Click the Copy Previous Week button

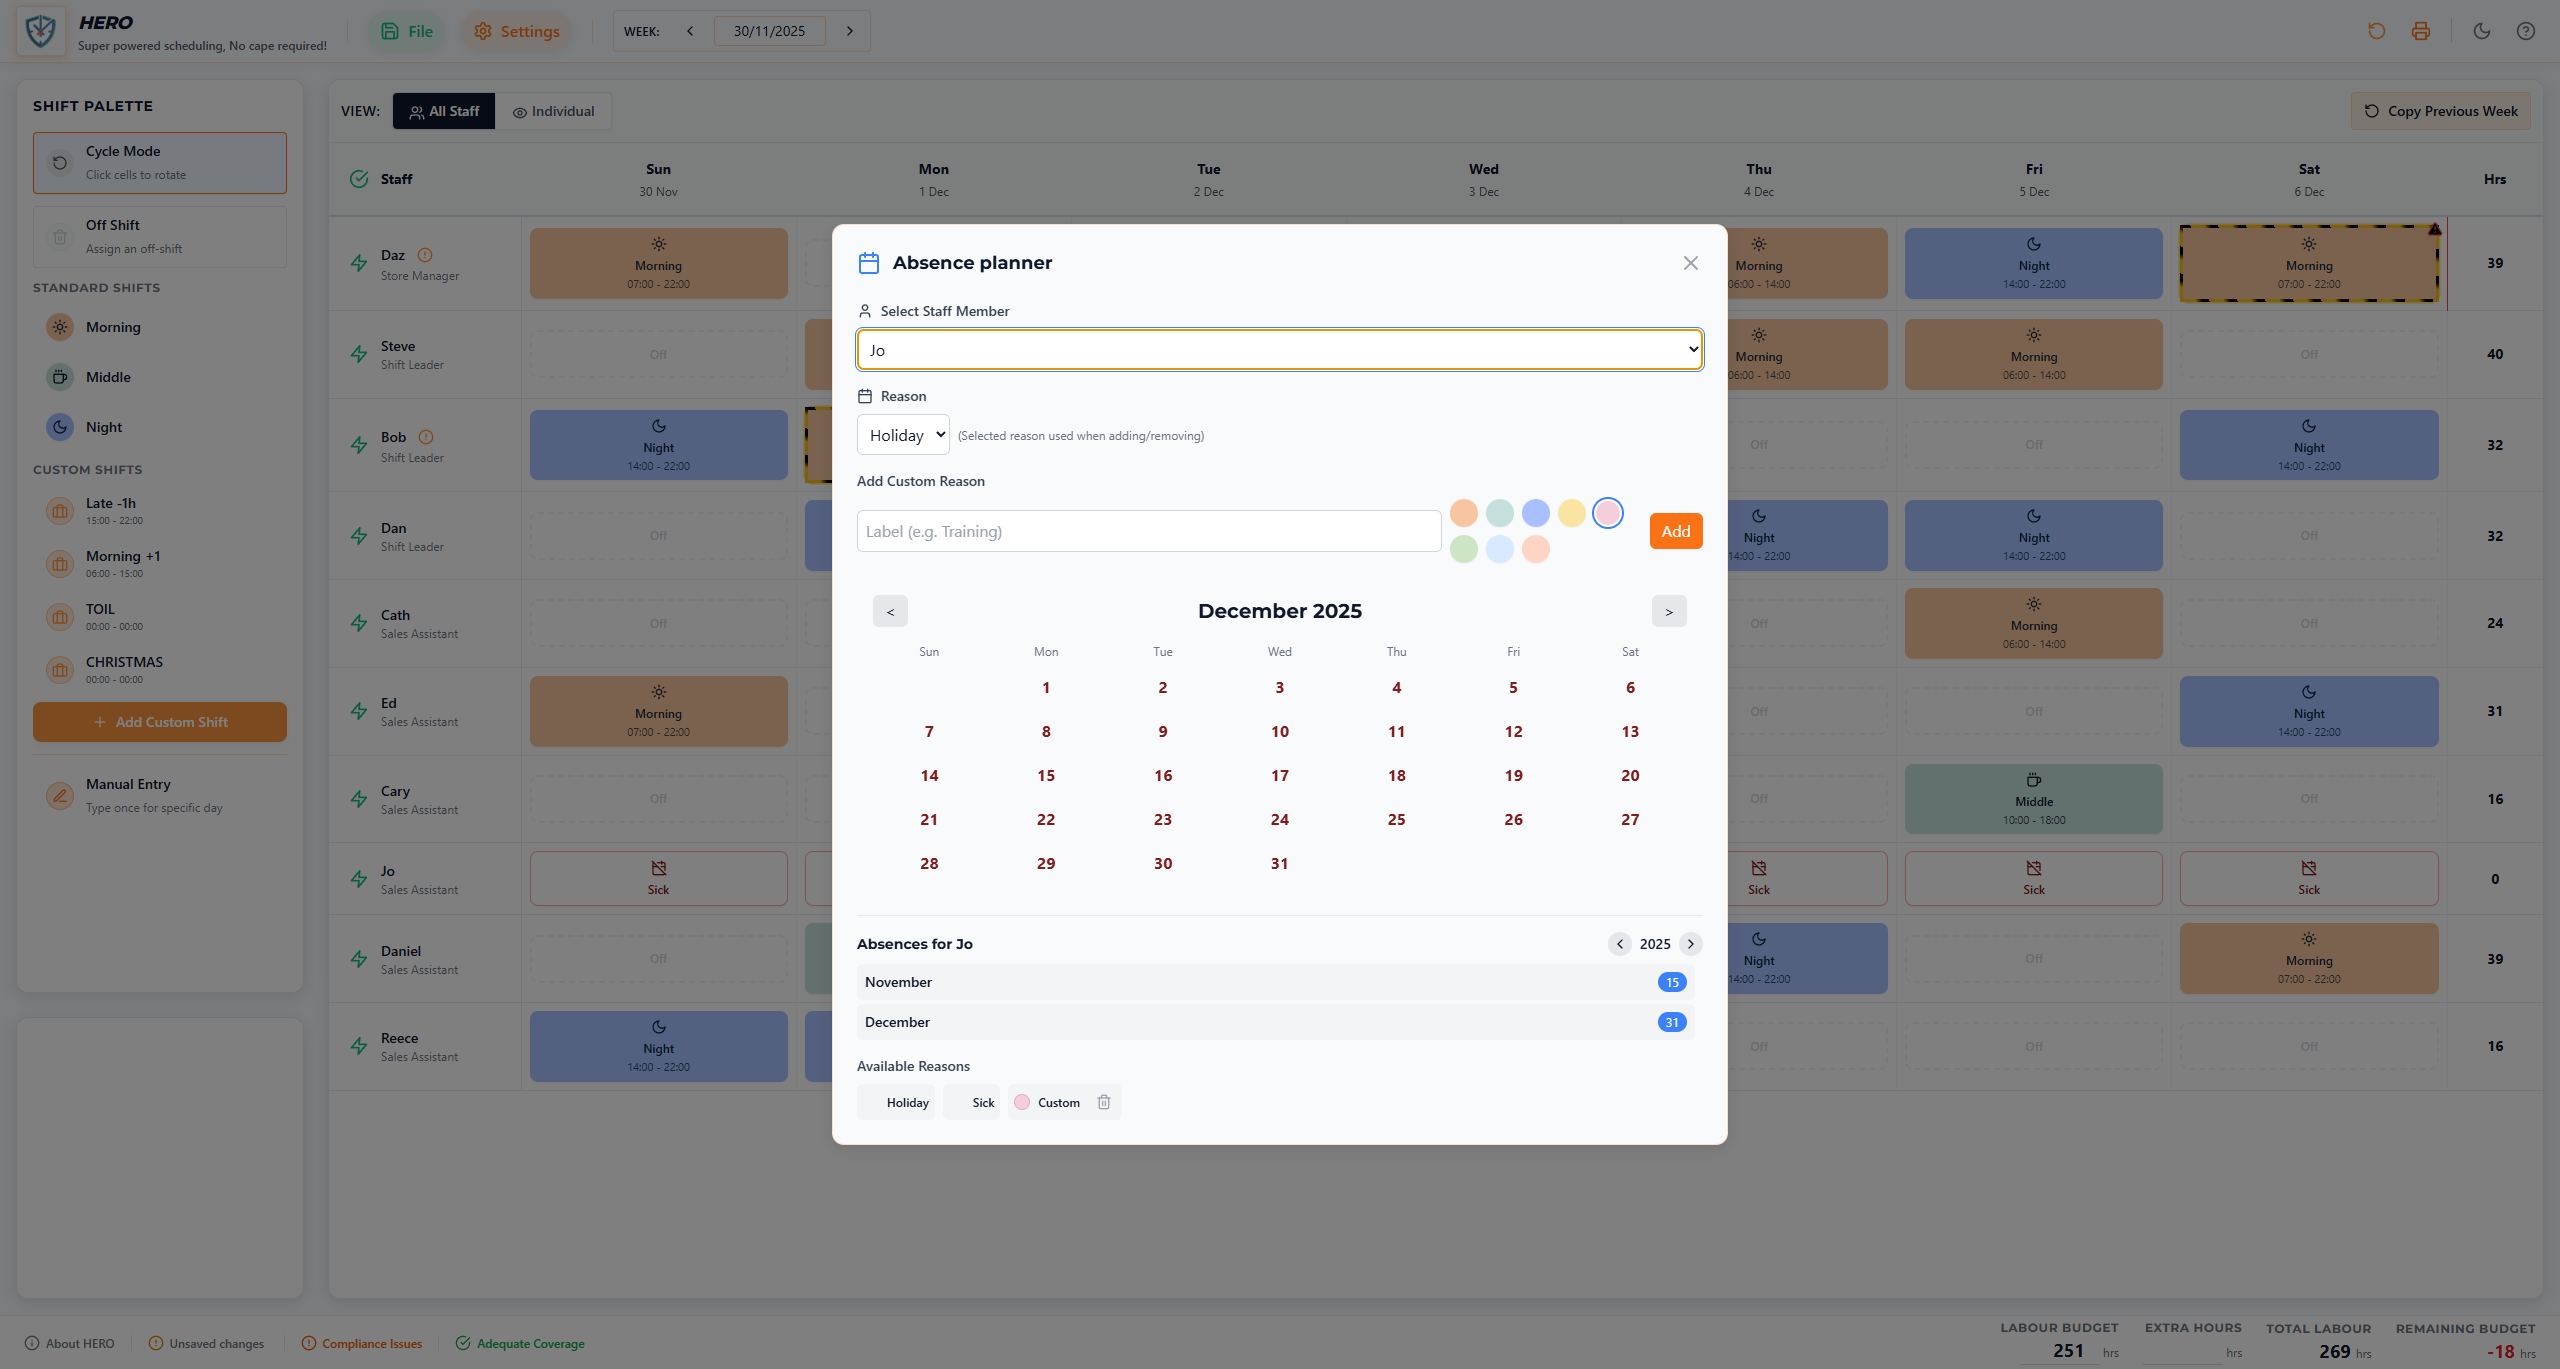pos(2440,111)
